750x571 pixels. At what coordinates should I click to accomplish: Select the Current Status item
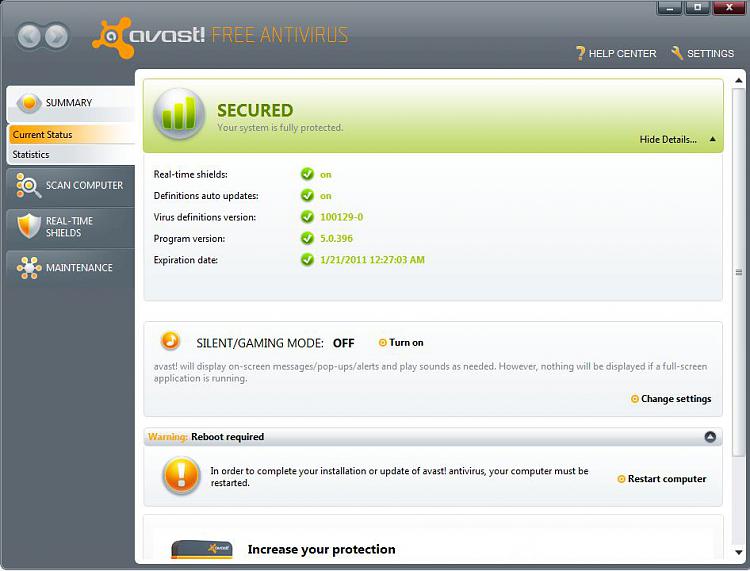(x=72, y=135)
